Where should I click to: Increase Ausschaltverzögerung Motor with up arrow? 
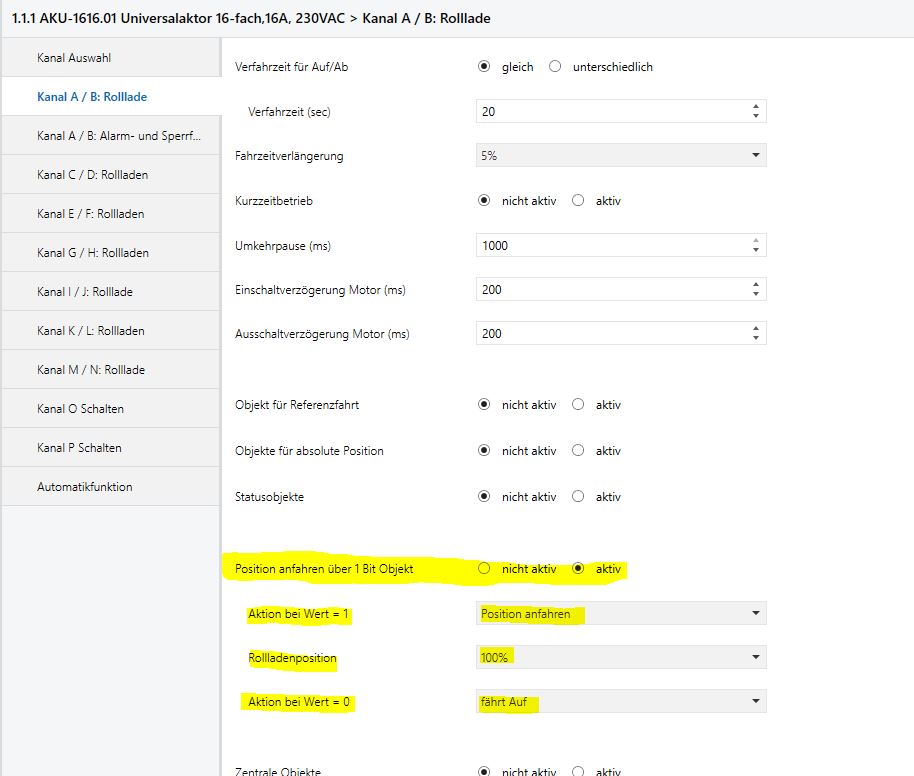point(755,328)
